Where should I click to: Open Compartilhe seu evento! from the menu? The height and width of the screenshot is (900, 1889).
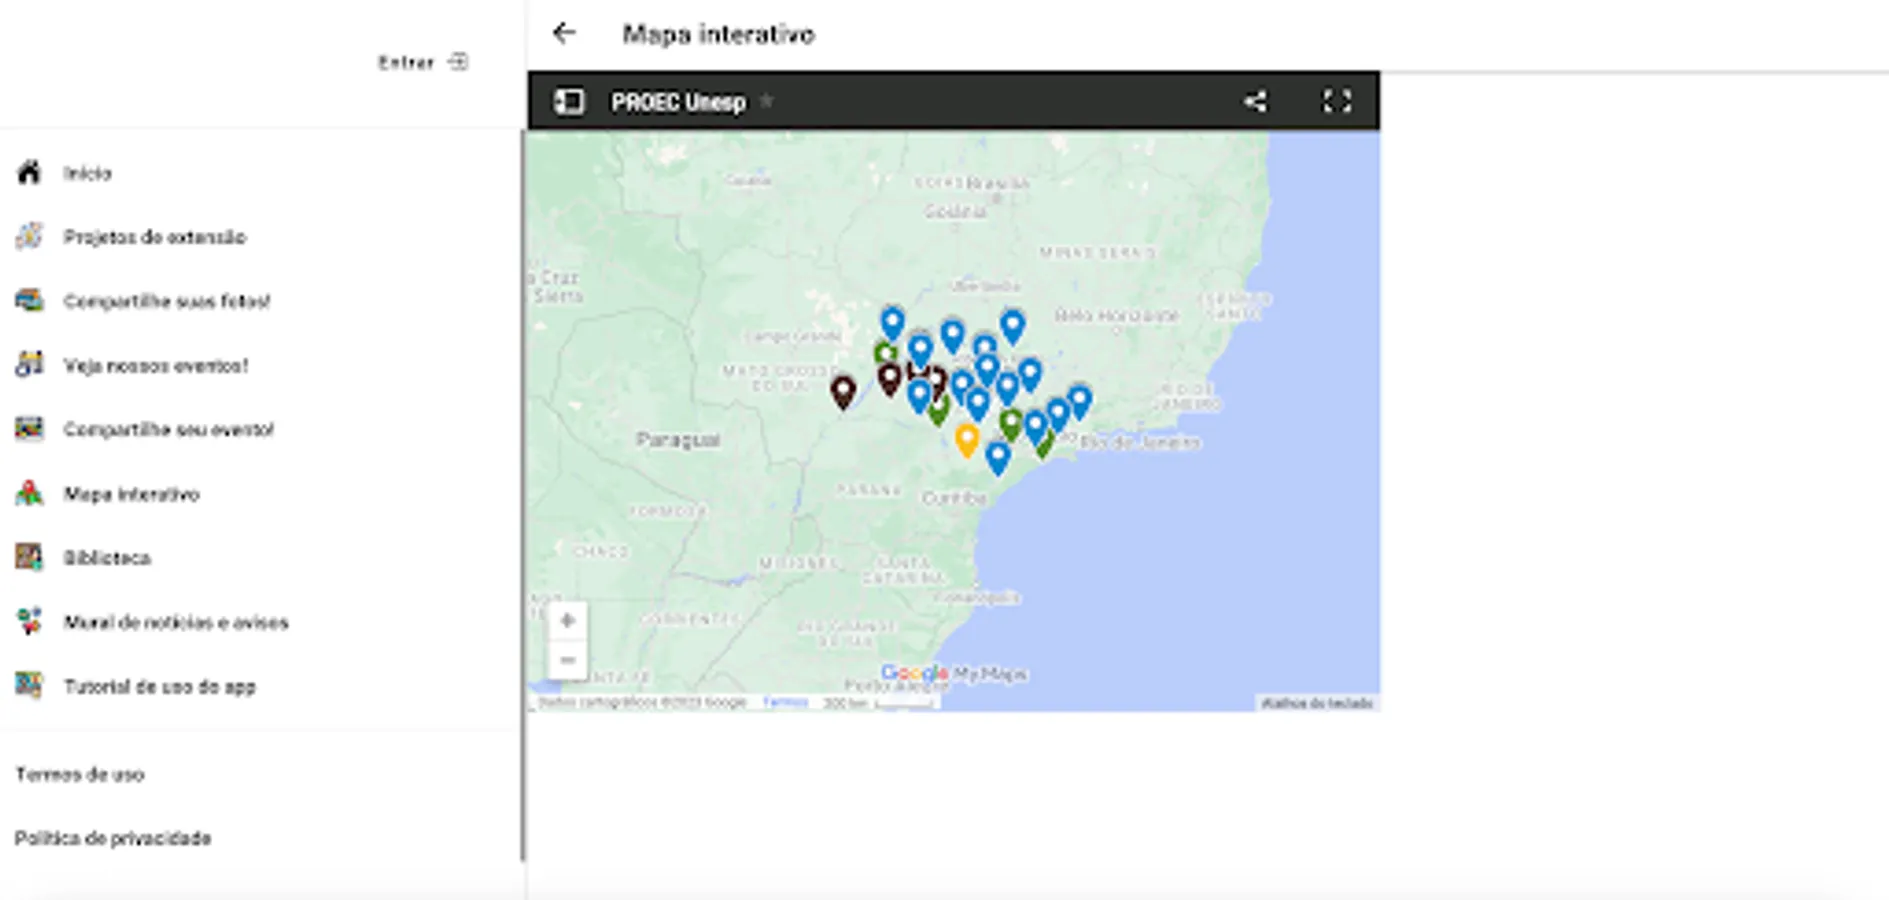click(x=28, y=429)
